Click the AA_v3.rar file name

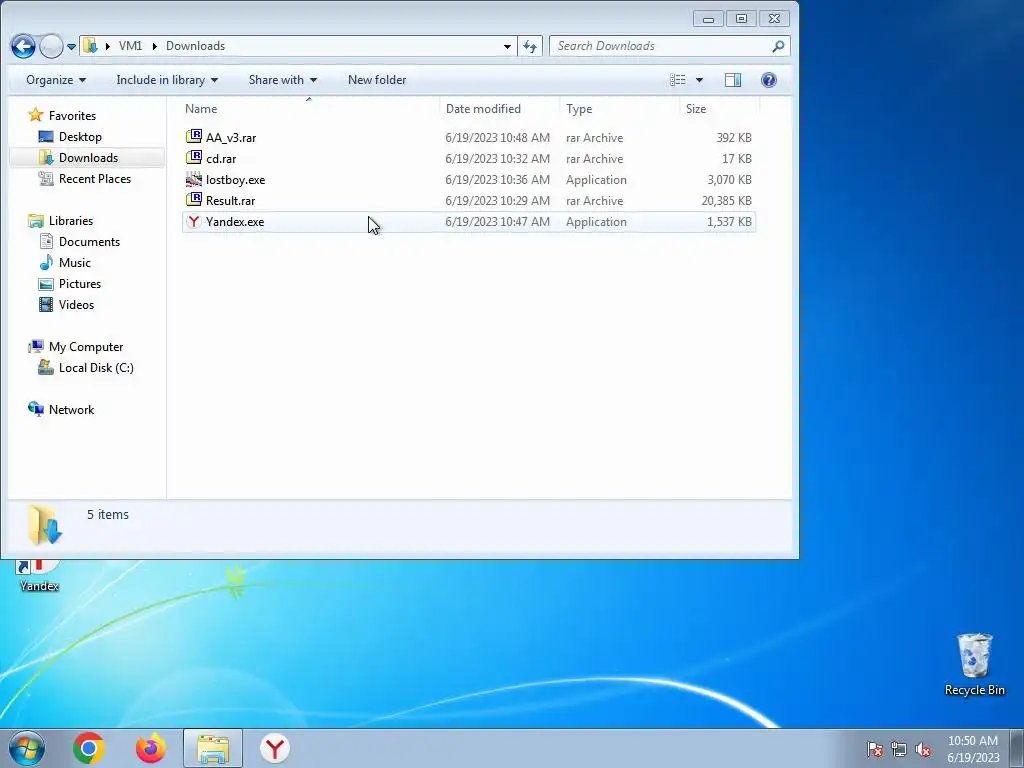pos(231,138)
